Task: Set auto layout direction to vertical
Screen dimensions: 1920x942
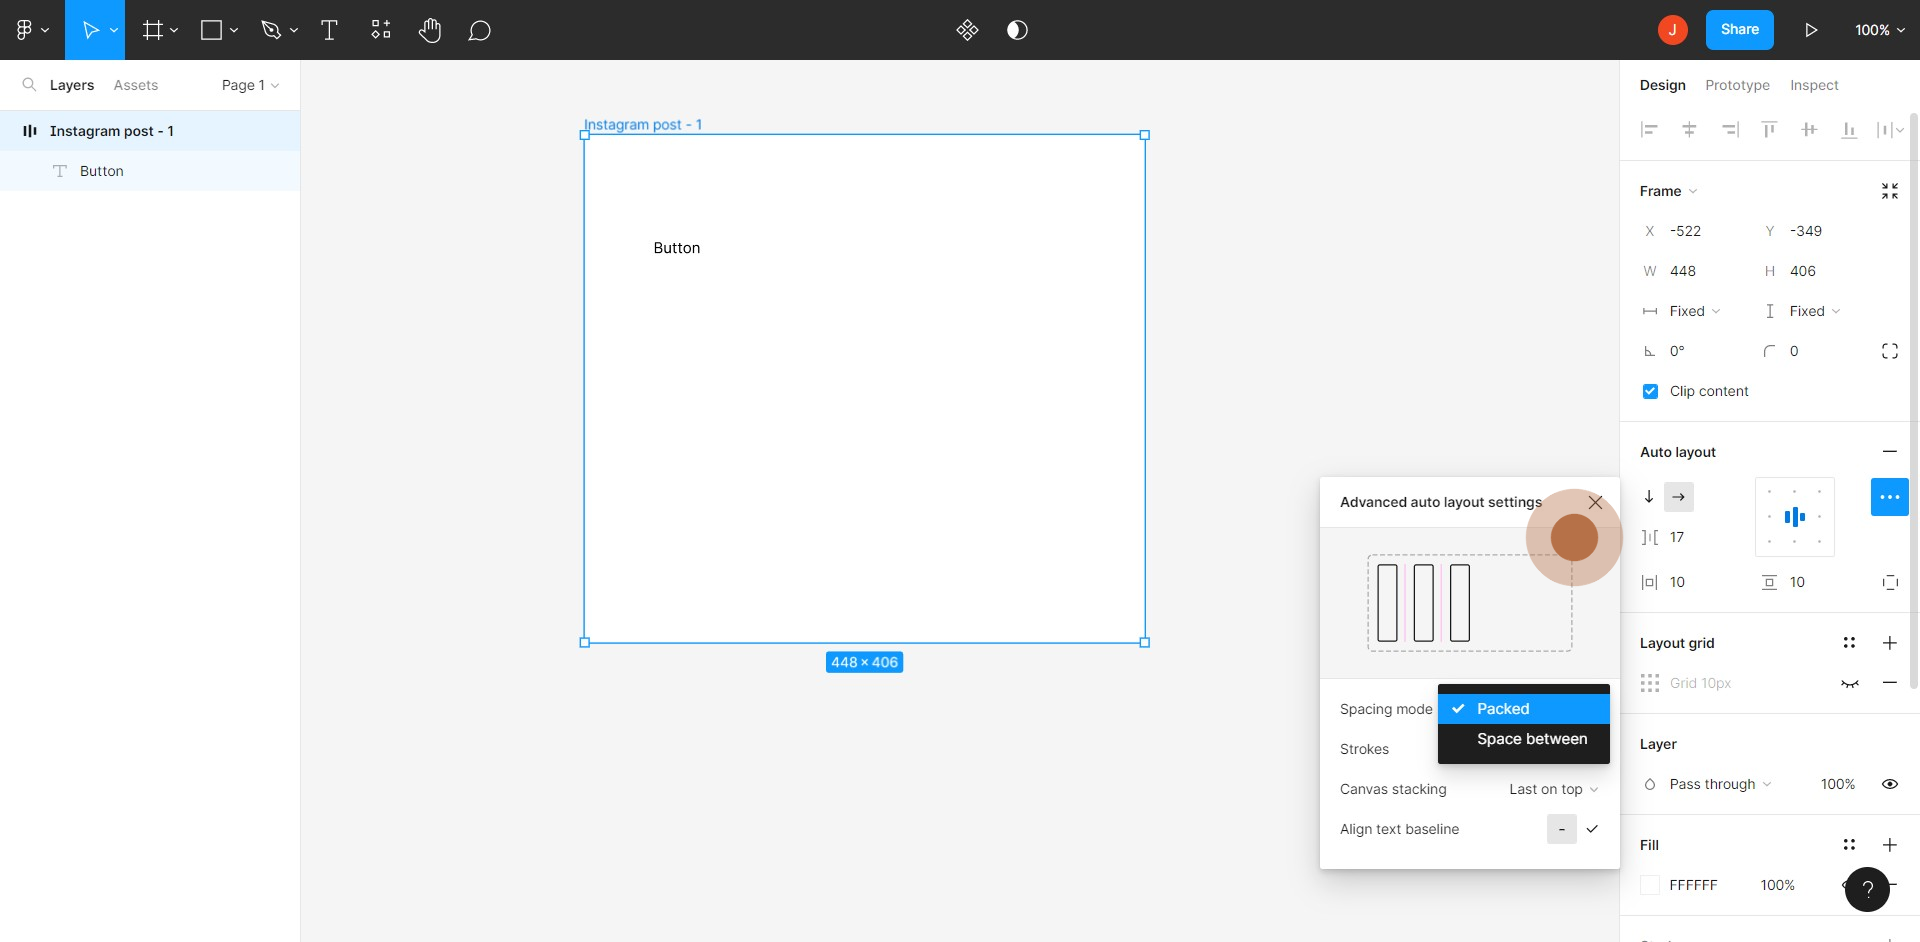Action: [1649, 497]
